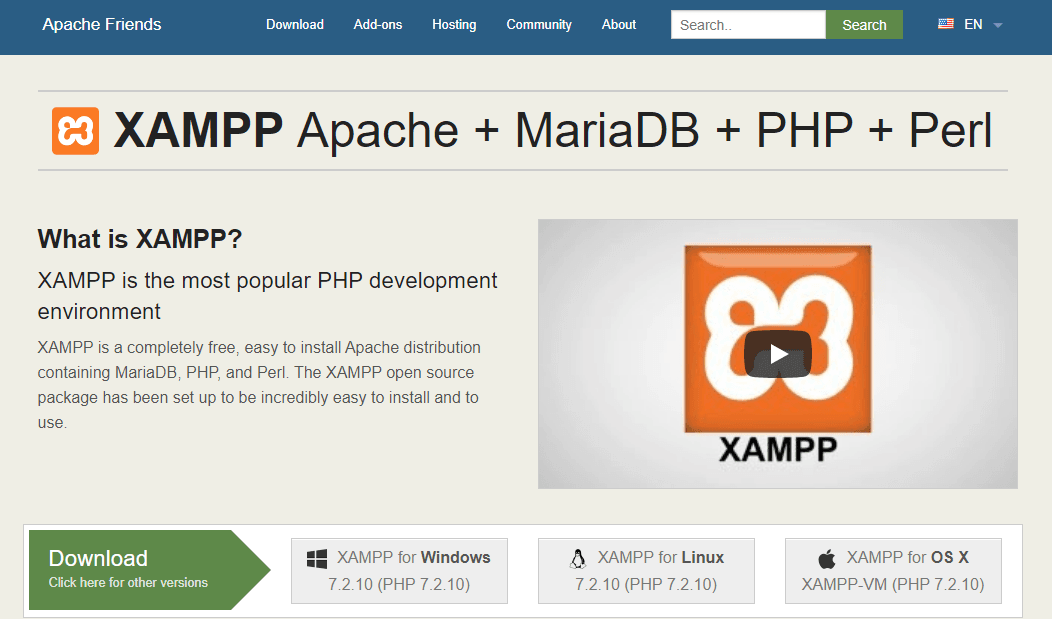Go to Apache Friends home link

point(102,24)
